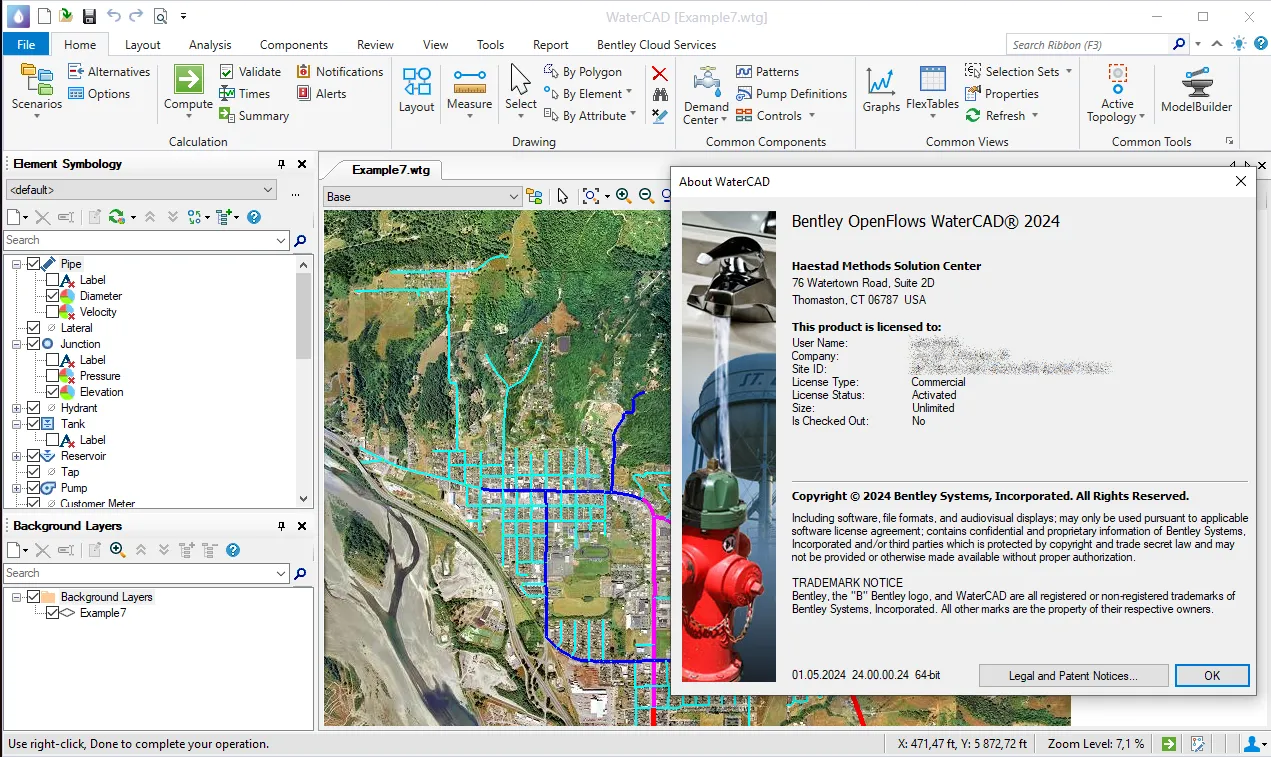Open the Components ribbon tab

294,44
